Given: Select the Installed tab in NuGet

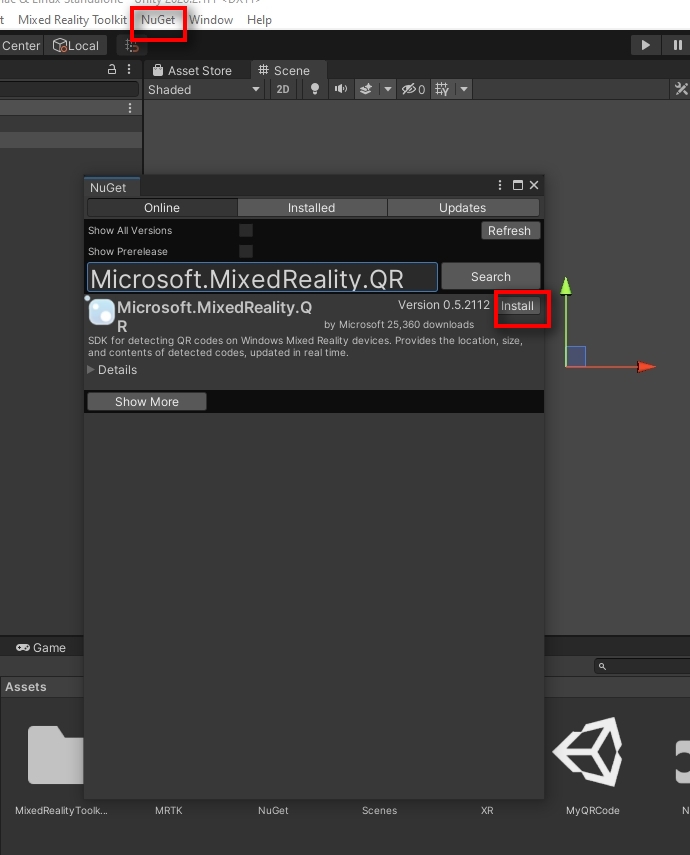Looking at the screenshot, I should [311, 208].
